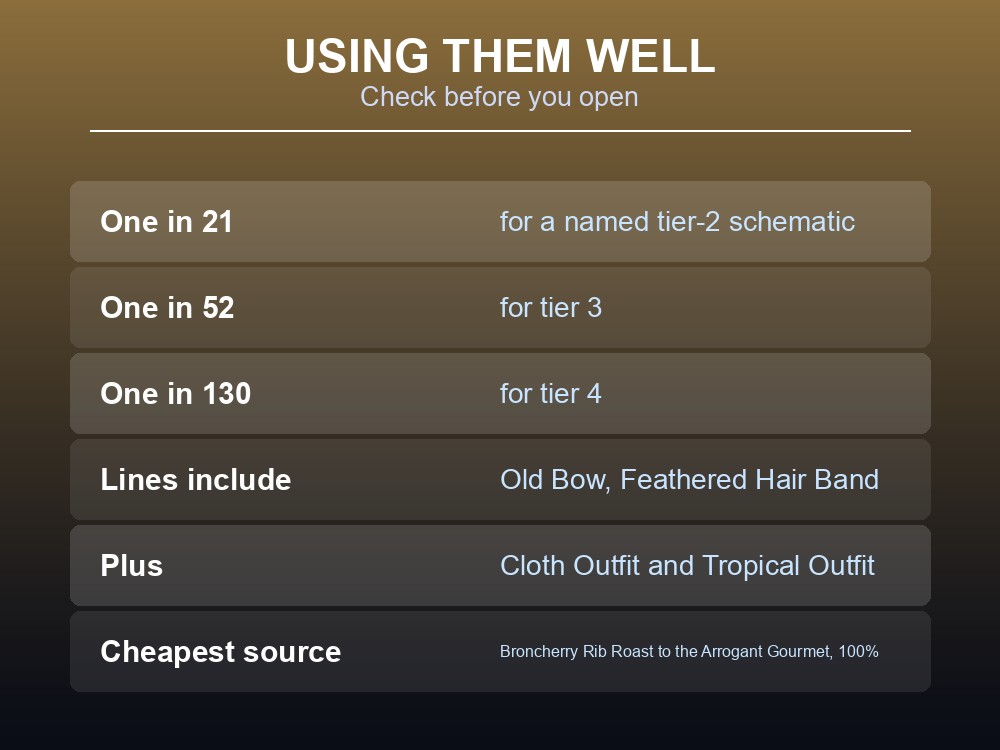
Task: Click the USING THEM WELL title
Action: (500, 56)
